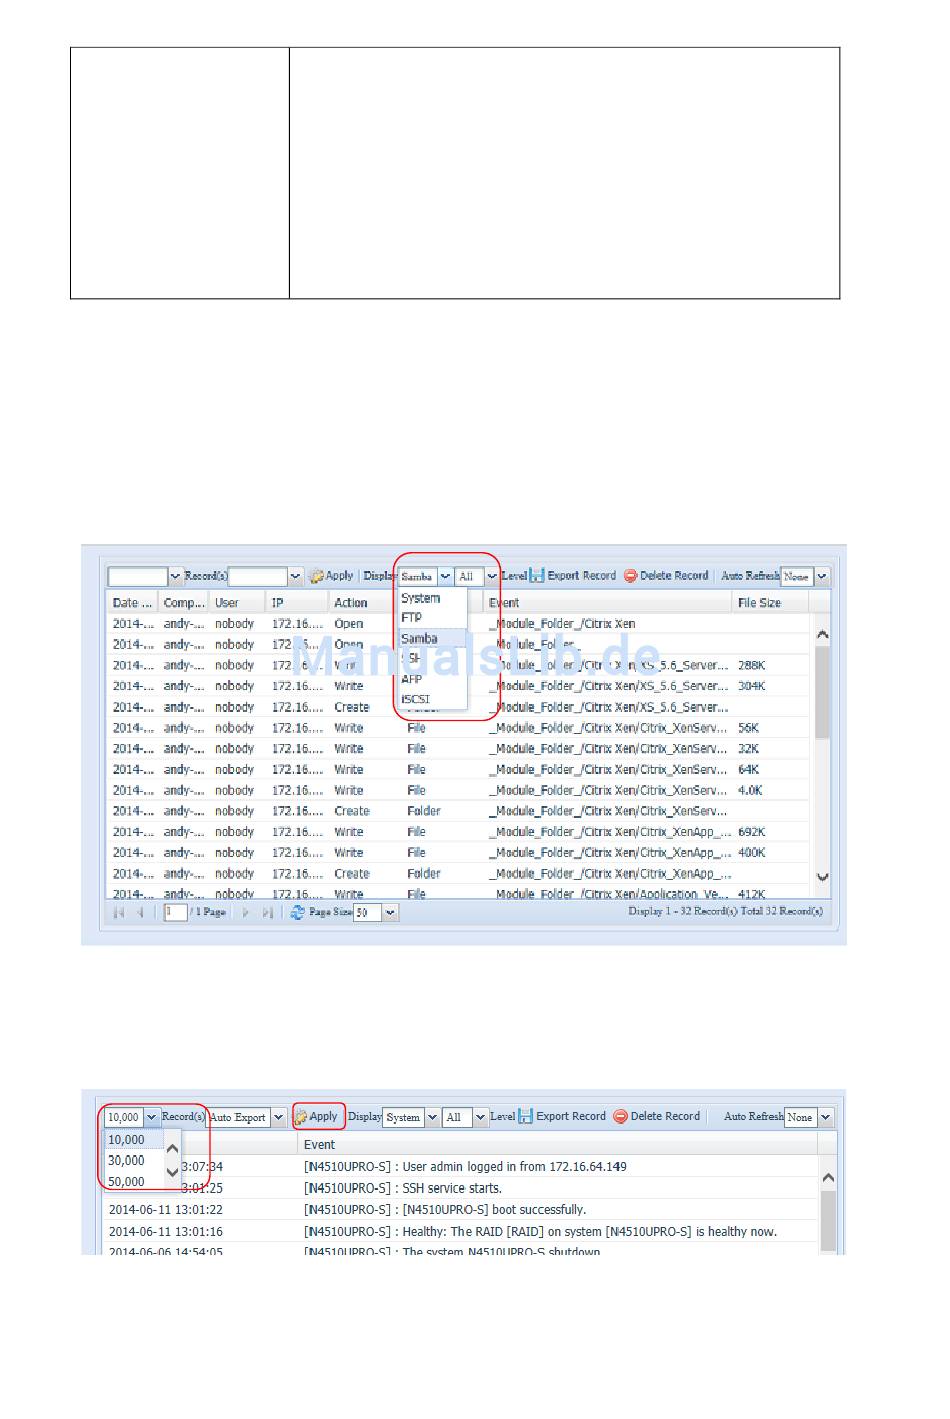This screenshot has width=950, height=1419.
Task: Sort by the Date column header
Action: 133,603
